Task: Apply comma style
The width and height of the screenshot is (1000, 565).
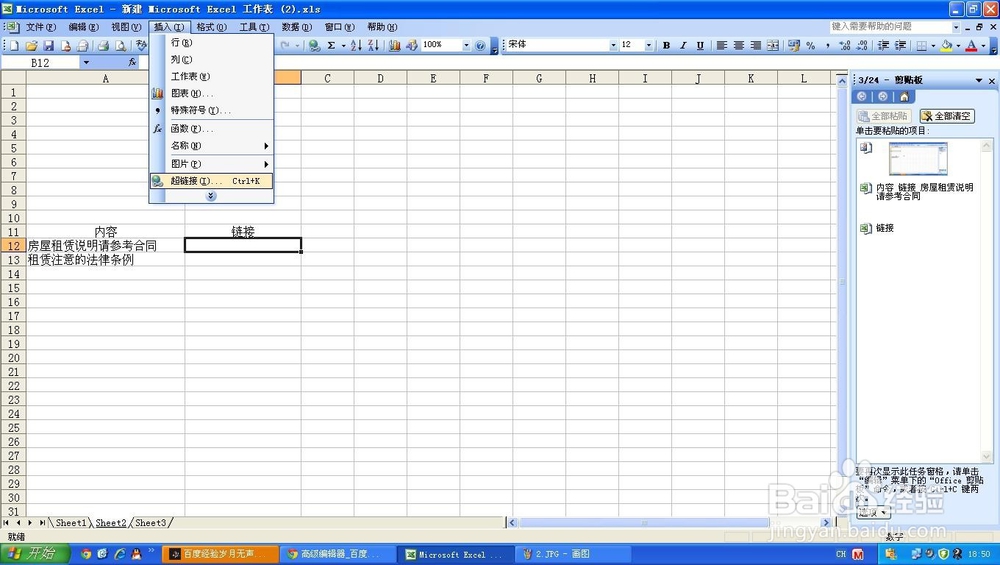Action: (828, 45)
